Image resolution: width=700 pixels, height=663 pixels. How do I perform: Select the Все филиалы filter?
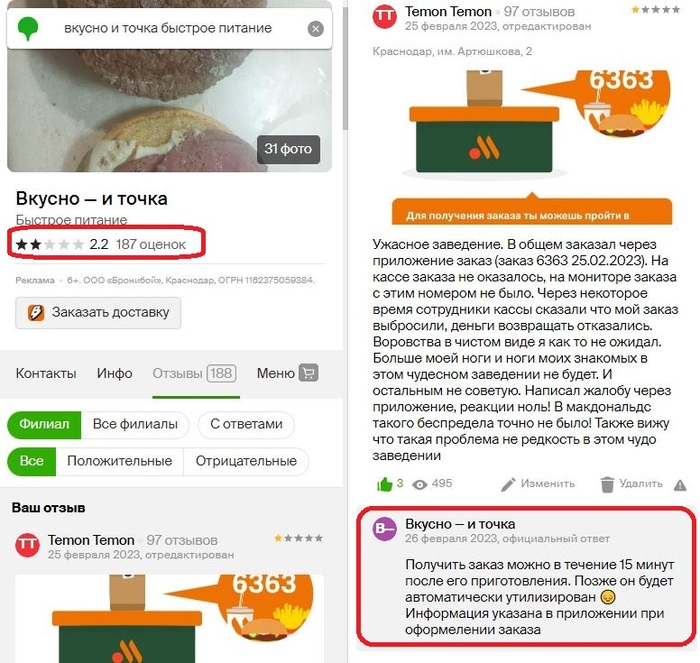[x=135, y=424]
